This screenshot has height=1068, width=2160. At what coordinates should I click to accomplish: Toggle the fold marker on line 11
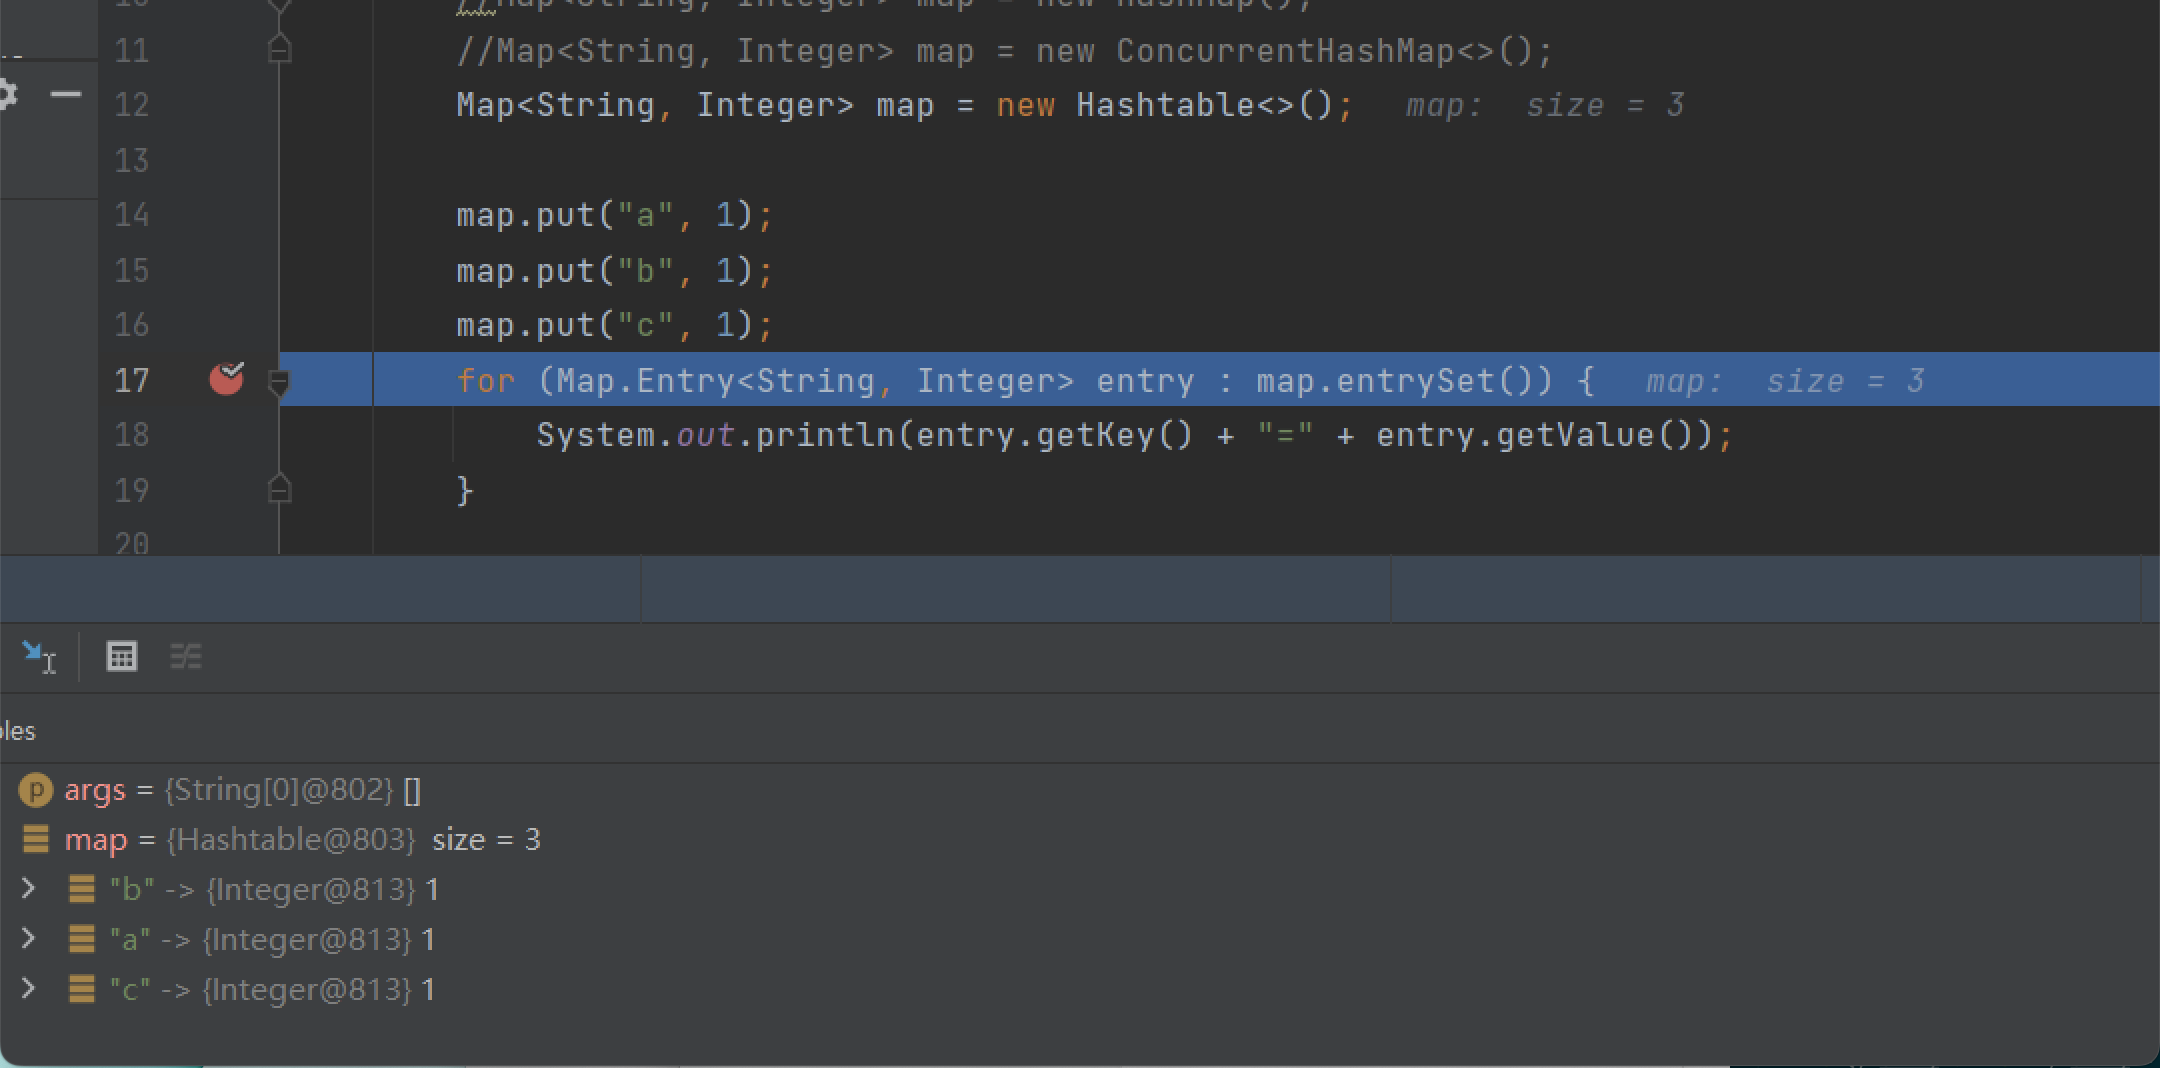(x=280, y=50)
